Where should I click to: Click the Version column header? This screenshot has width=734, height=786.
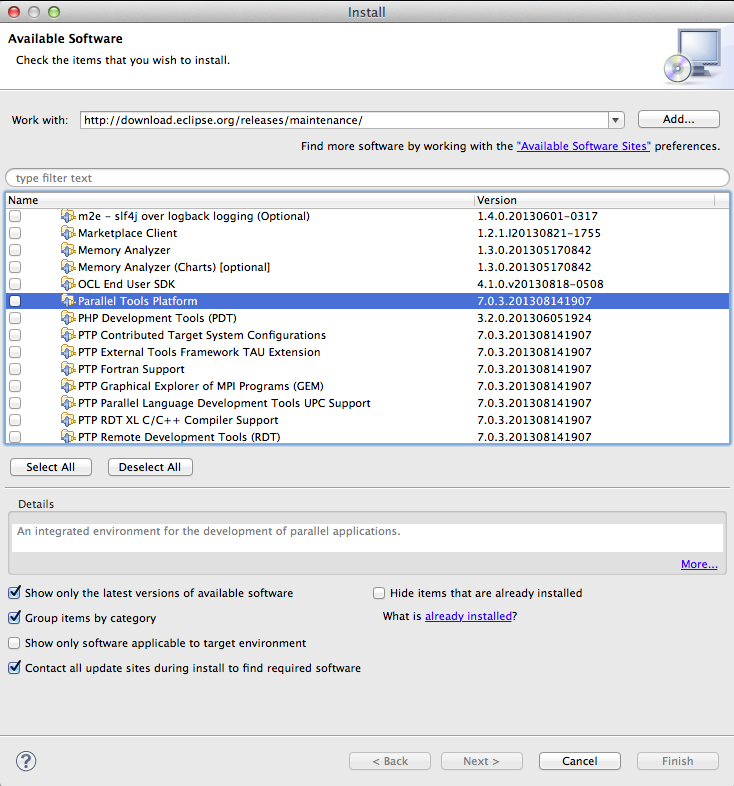(x=595, y=200)
